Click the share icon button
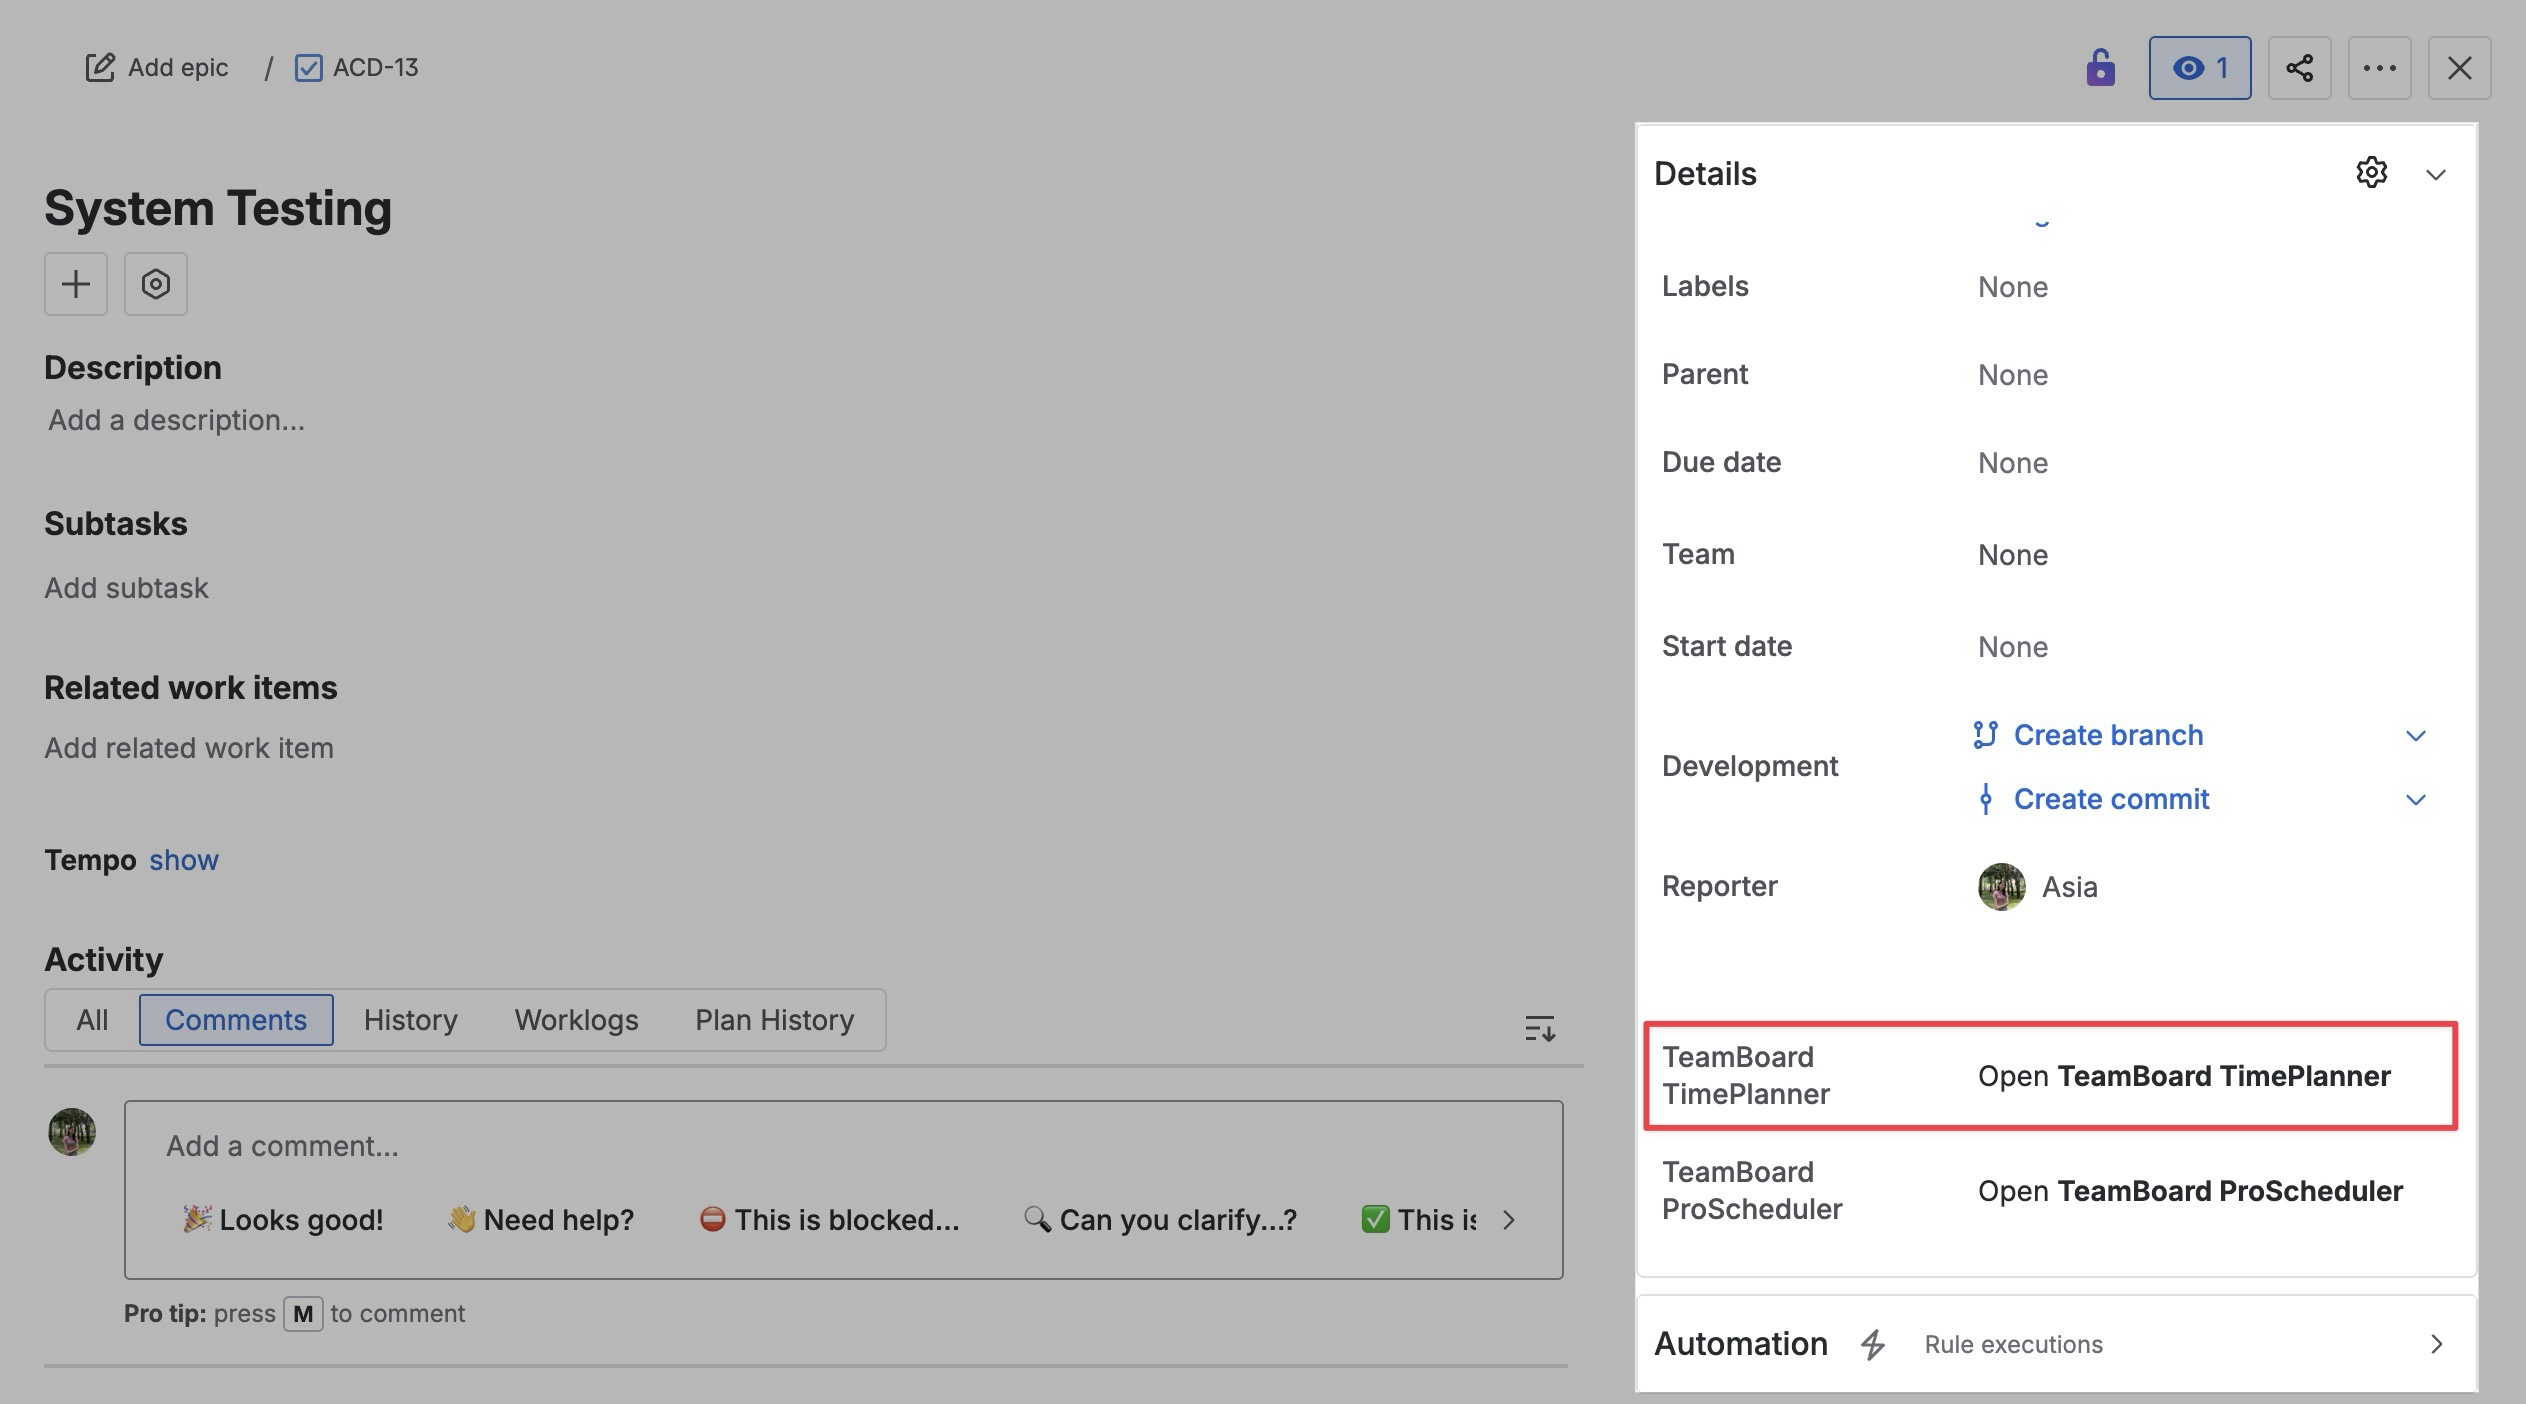Image resolution: width=2526 pixels, height=1404 pixels. point(2299,68)
